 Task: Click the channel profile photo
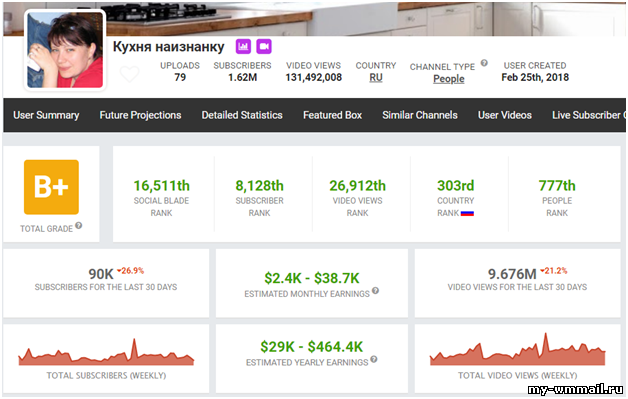pyautogui.click(x=65, y=50)
